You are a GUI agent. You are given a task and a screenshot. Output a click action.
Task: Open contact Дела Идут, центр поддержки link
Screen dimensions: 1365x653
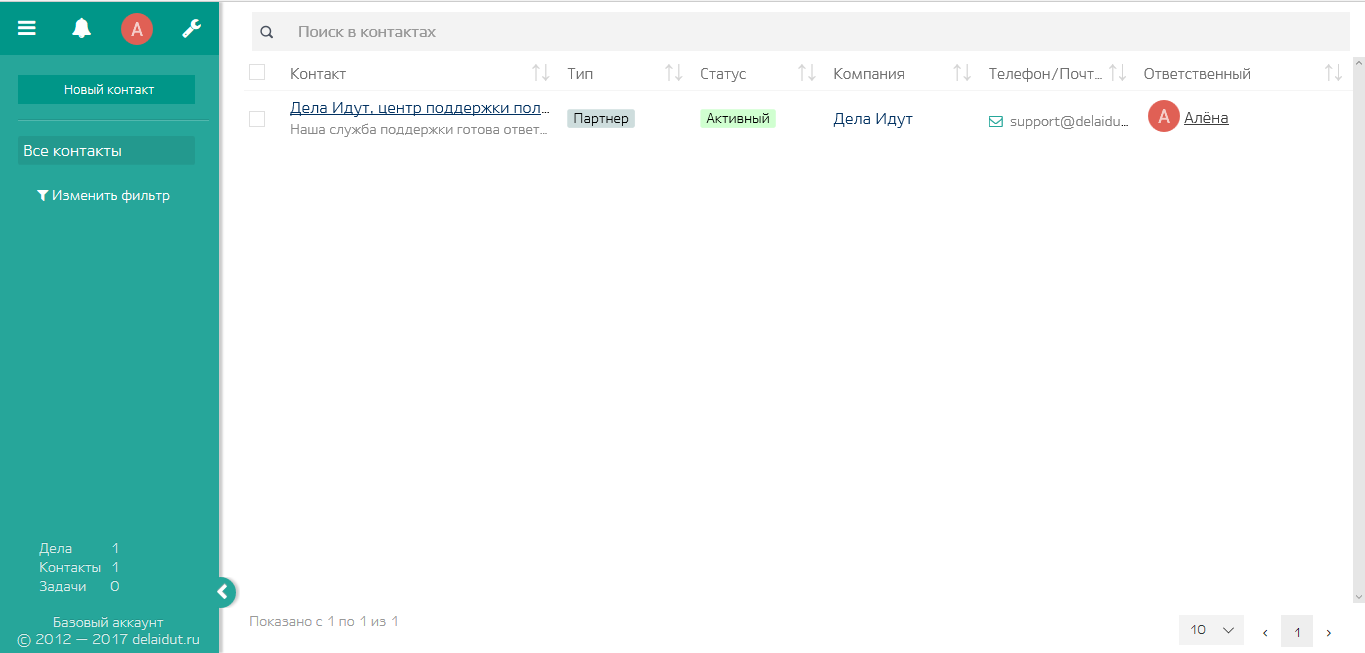tap(420, 108)
